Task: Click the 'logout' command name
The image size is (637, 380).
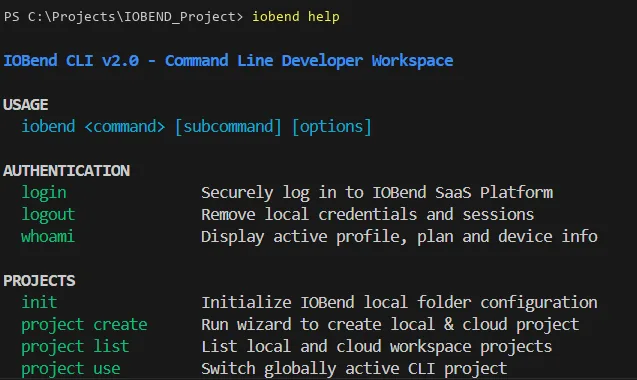Action: click(x=48, y=215)
